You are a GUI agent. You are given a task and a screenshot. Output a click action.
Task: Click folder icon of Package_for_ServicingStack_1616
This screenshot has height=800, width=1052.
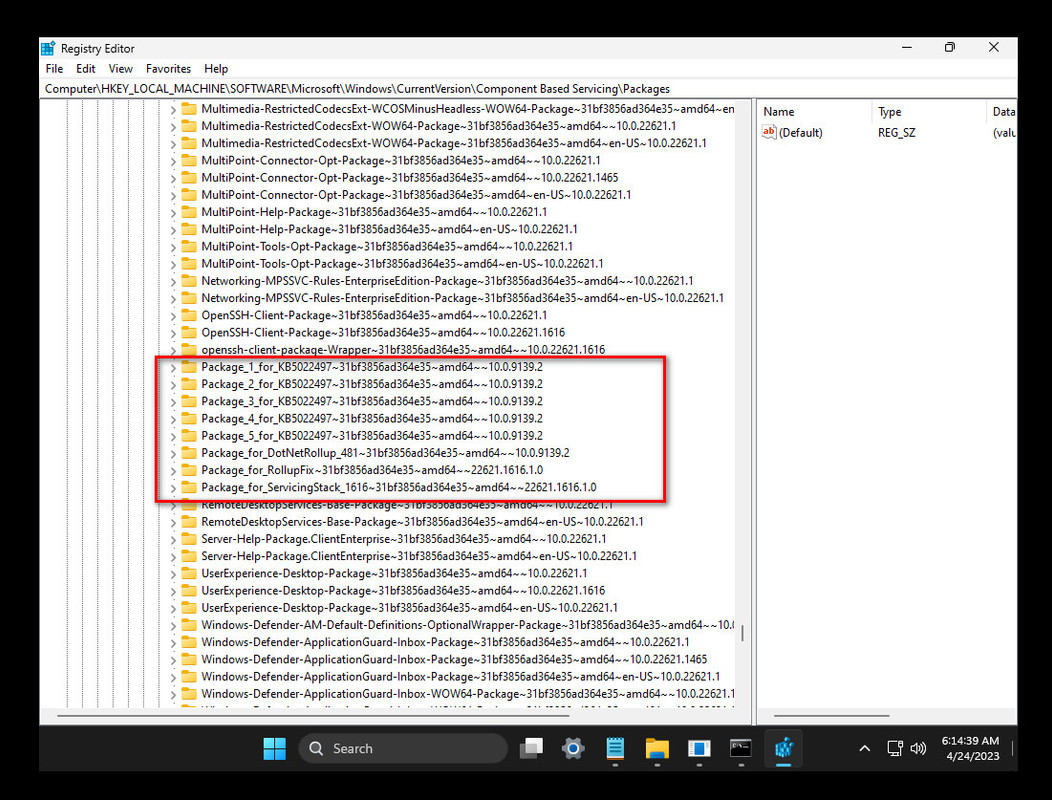coord(189,487)
